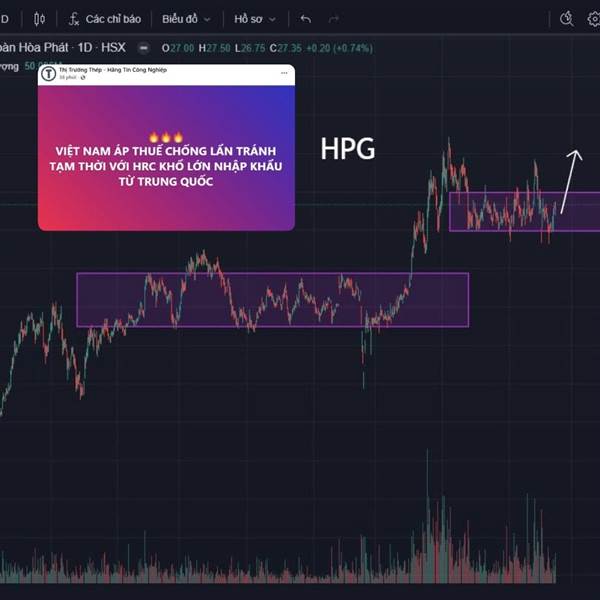Image resolution: width=600 pixels, height=600 pixels.
Task: Open the post's three-dot options menu
Action: 284,73
